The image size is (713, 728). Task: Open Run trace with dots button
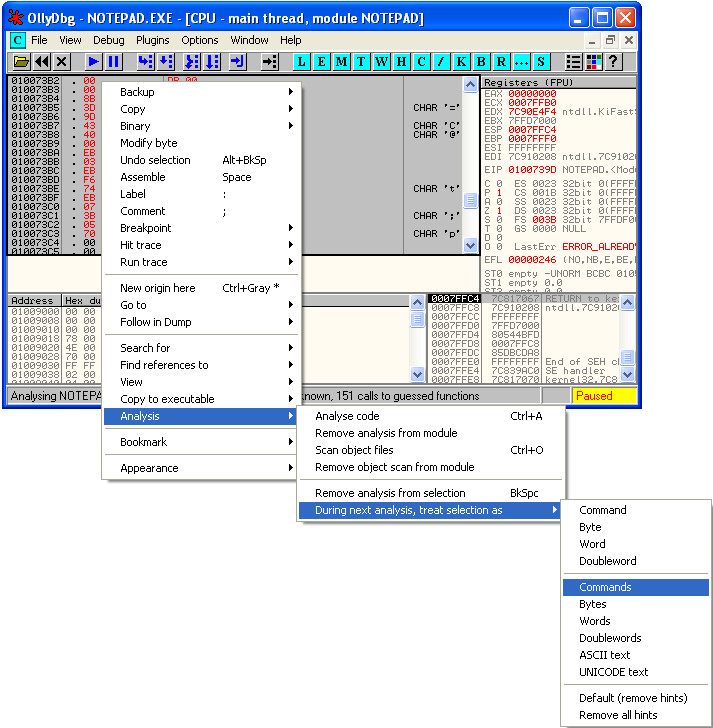point(521,61)
